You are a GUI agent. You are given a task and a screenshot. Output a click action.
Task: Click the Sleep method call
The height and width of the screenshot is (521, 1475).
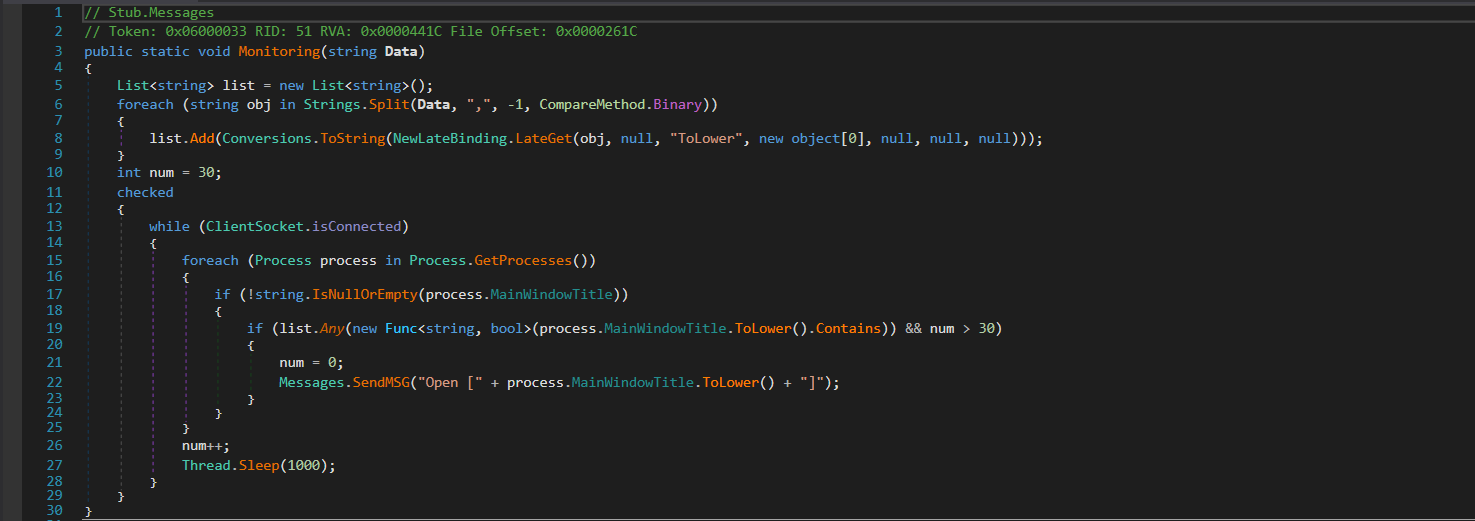click(x=258, y=466)
